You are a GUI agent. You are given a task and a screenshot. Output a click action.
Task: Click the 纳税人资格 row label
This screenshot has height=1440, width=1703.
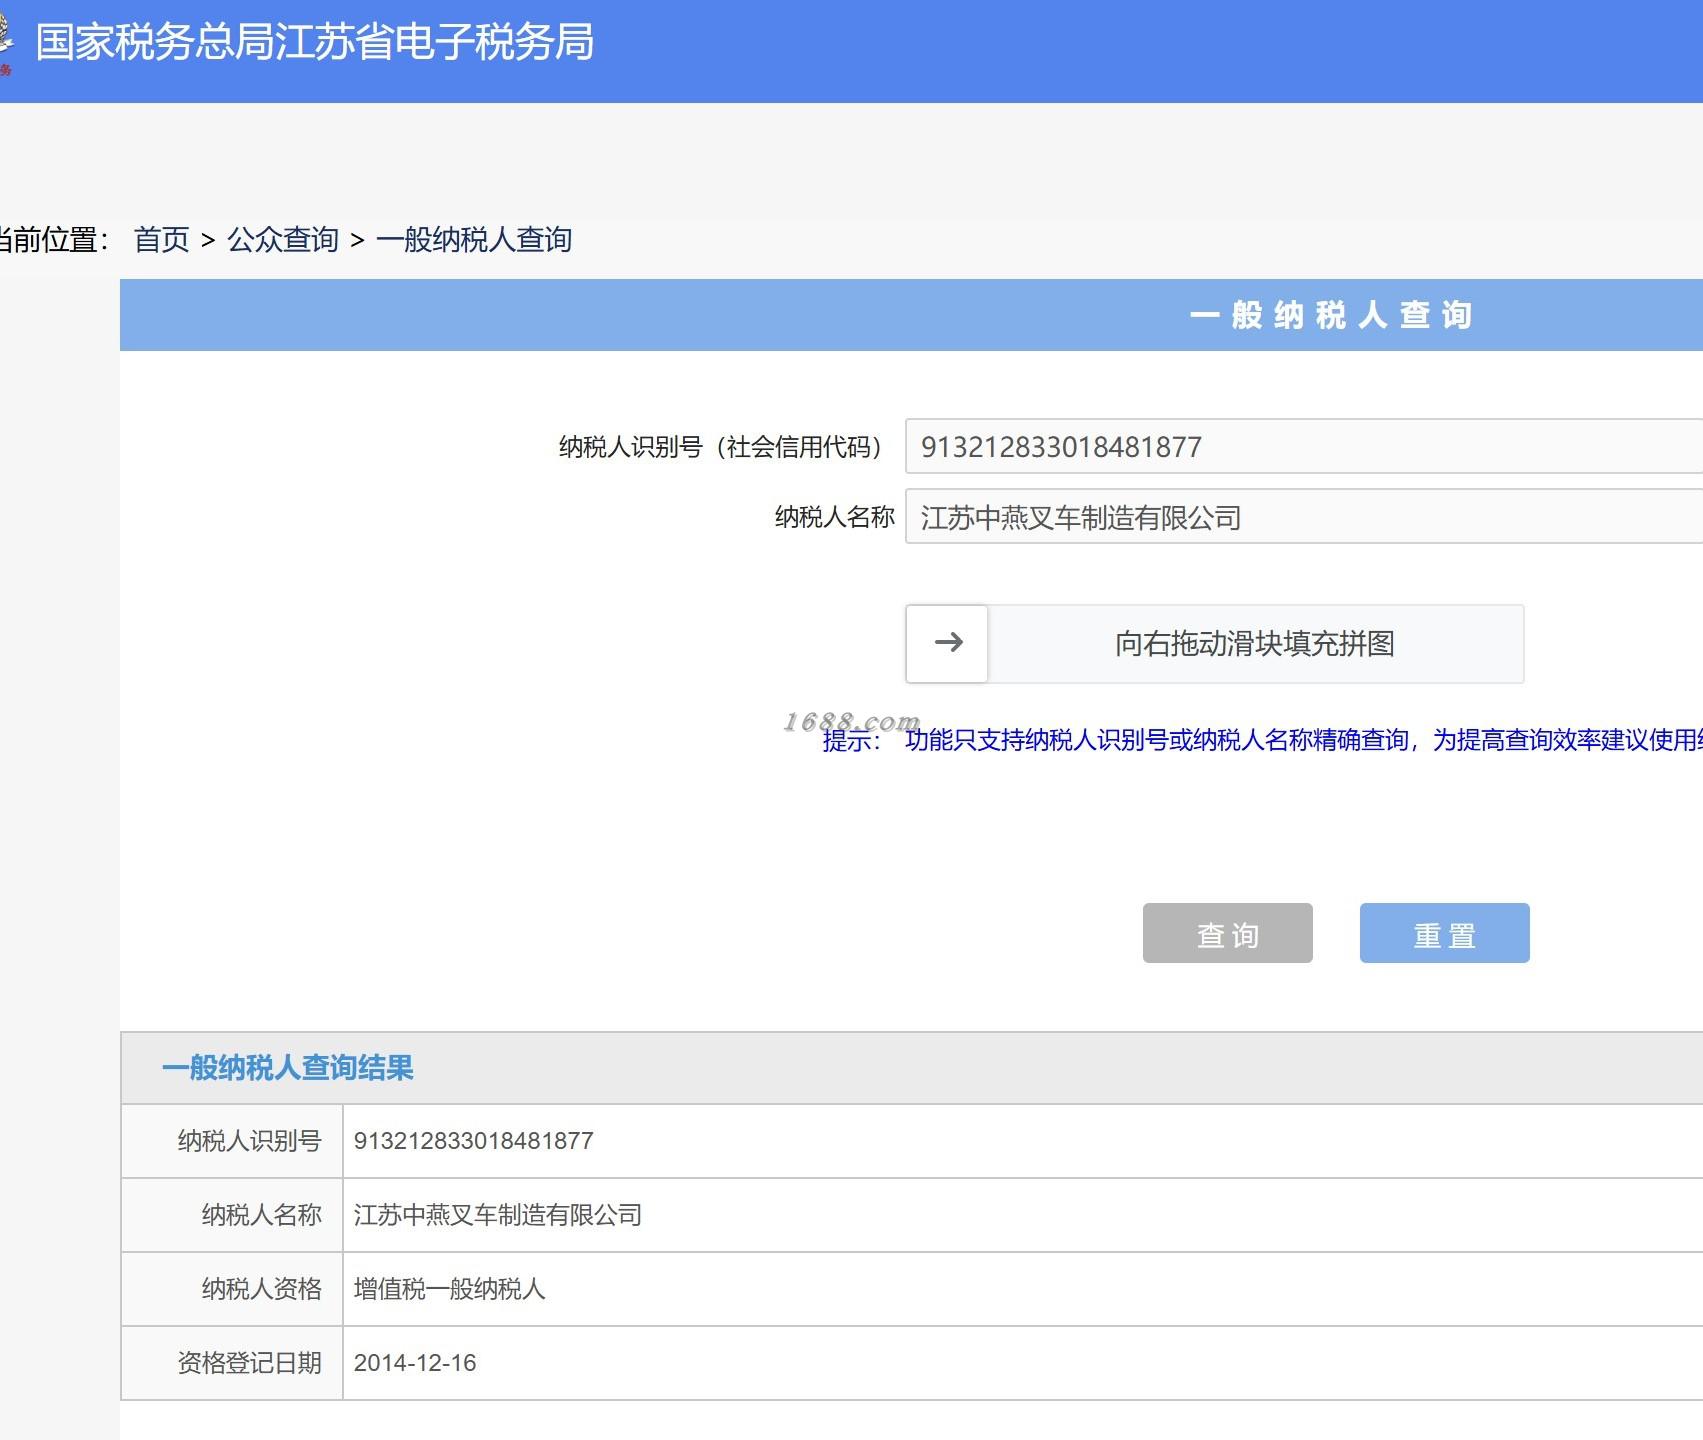[262, 1289]
